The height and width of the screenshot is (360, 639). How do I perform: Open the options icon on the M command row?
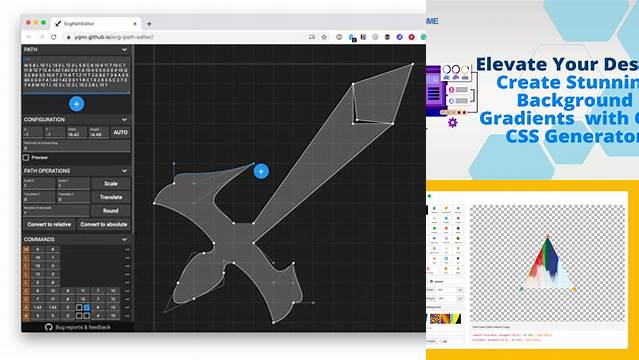(x=128, y=249)
